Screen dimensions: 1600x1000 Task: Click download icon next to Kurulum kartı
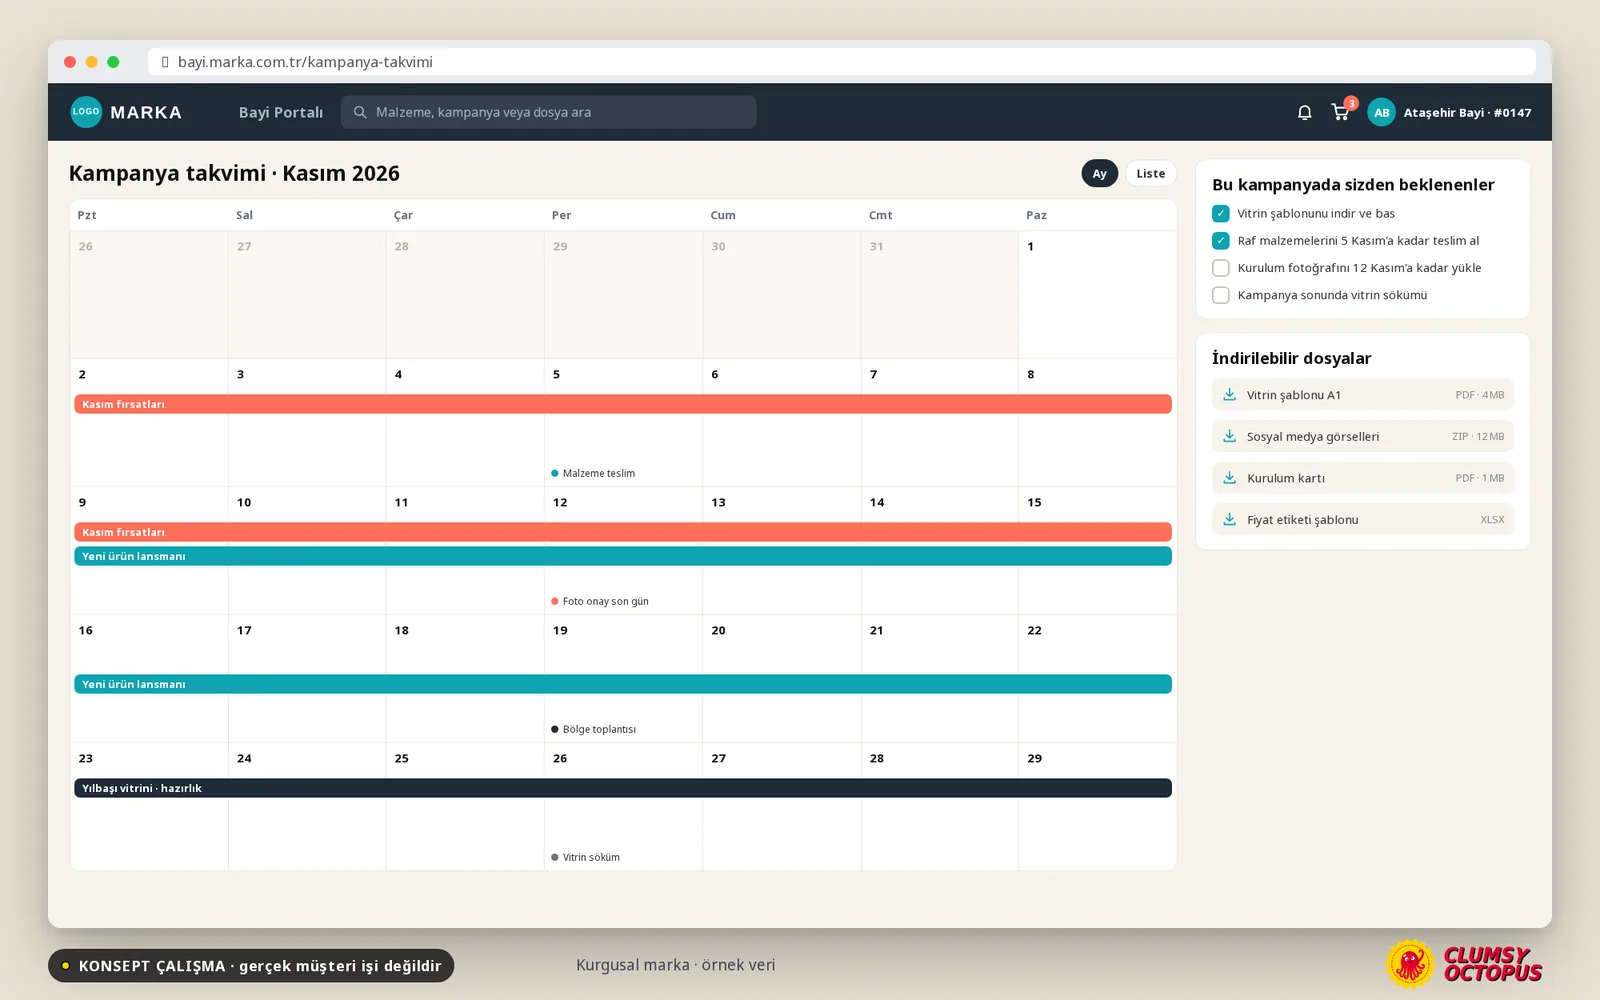tap(1230, 478)
